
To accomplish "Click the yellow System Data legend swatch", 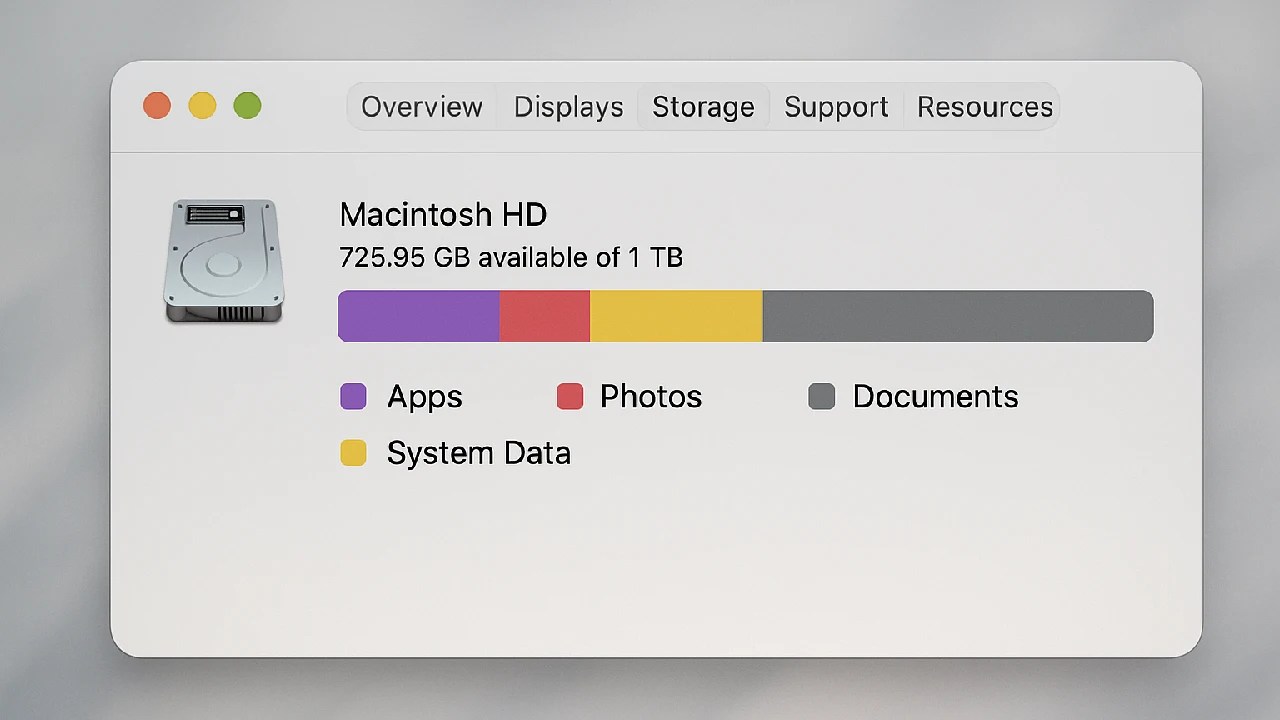I will [x=353, y=453].
